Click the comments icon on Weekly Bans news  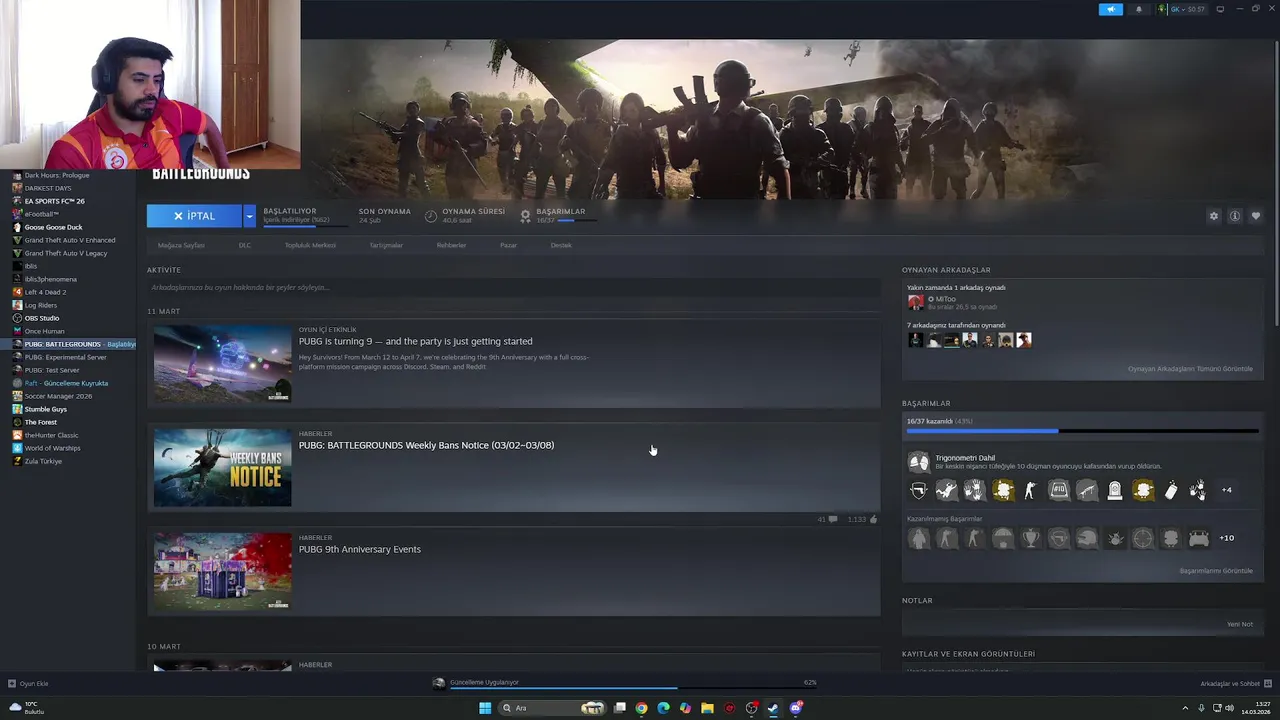[832, 520]
